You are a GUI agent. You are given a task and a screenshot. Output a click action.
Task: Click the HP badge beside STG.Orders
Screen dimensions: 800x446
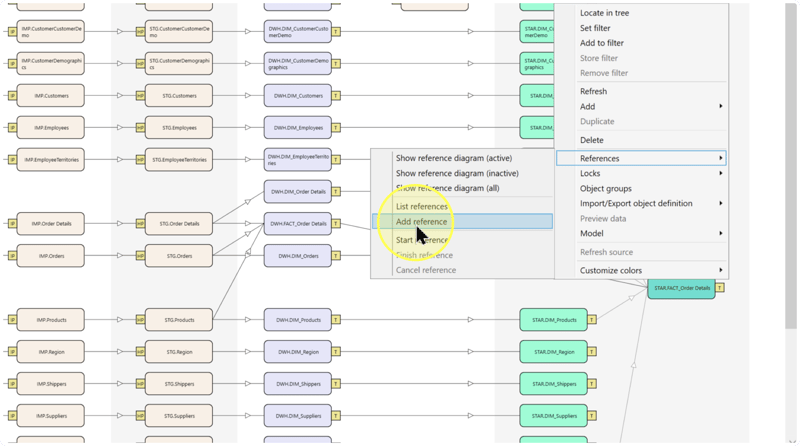click(140, 256)
